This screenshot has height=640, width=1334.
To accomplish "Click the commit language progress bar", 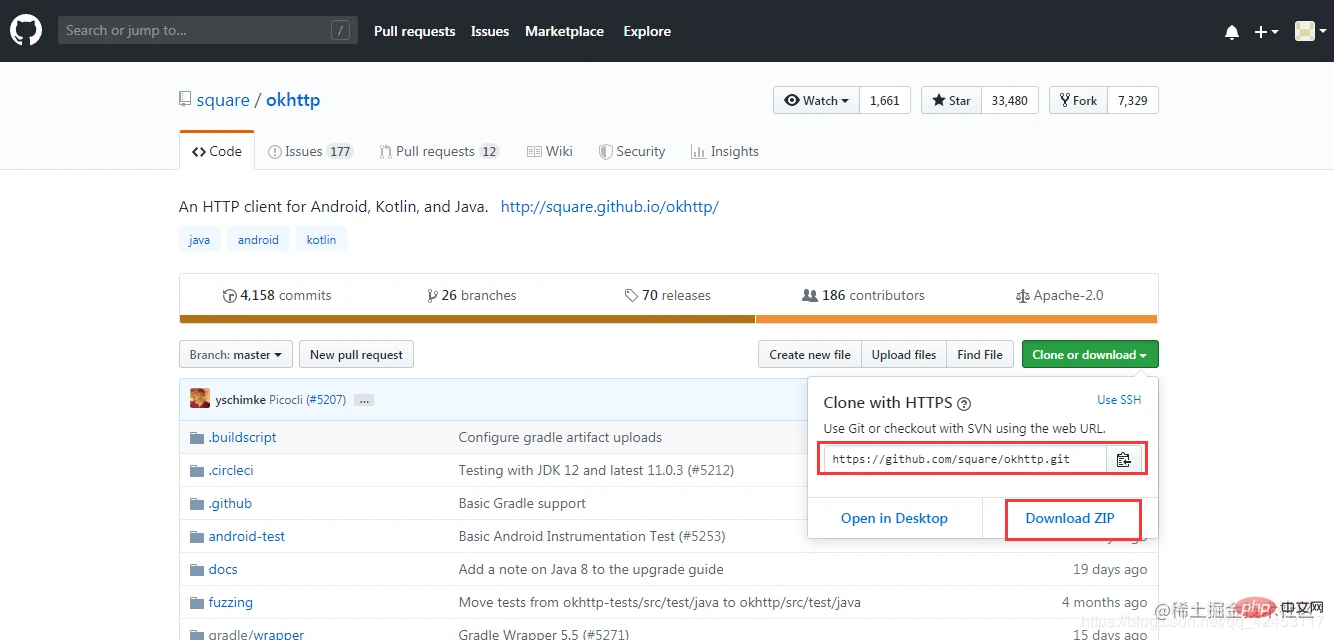I will tap(667, 319).
